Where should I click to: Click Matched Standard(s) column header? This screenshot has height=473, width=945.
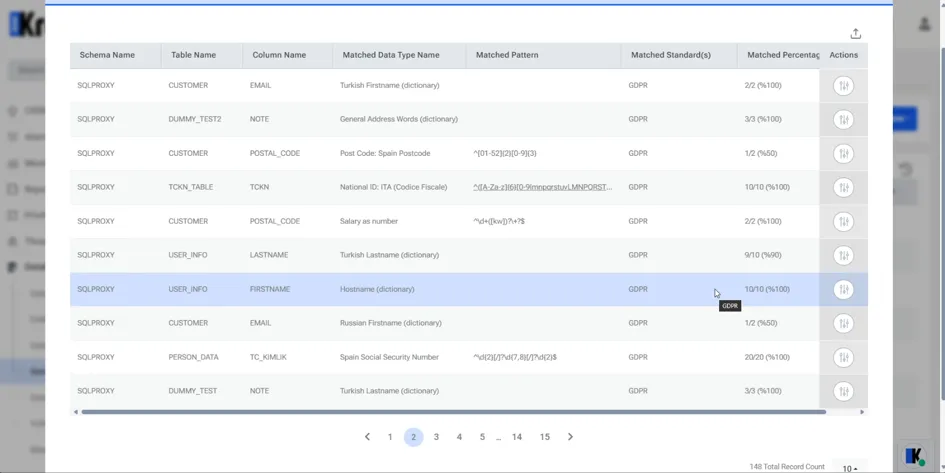671,55
